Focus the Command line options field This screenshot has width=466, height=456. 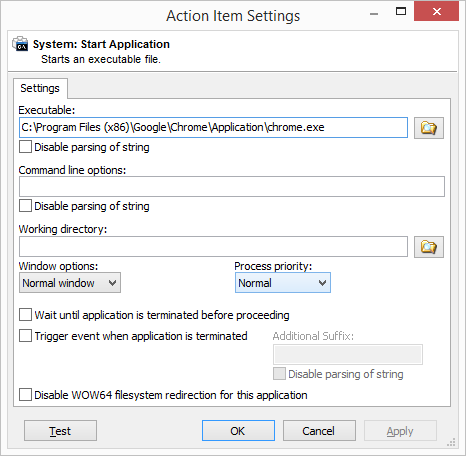(232, 186)
